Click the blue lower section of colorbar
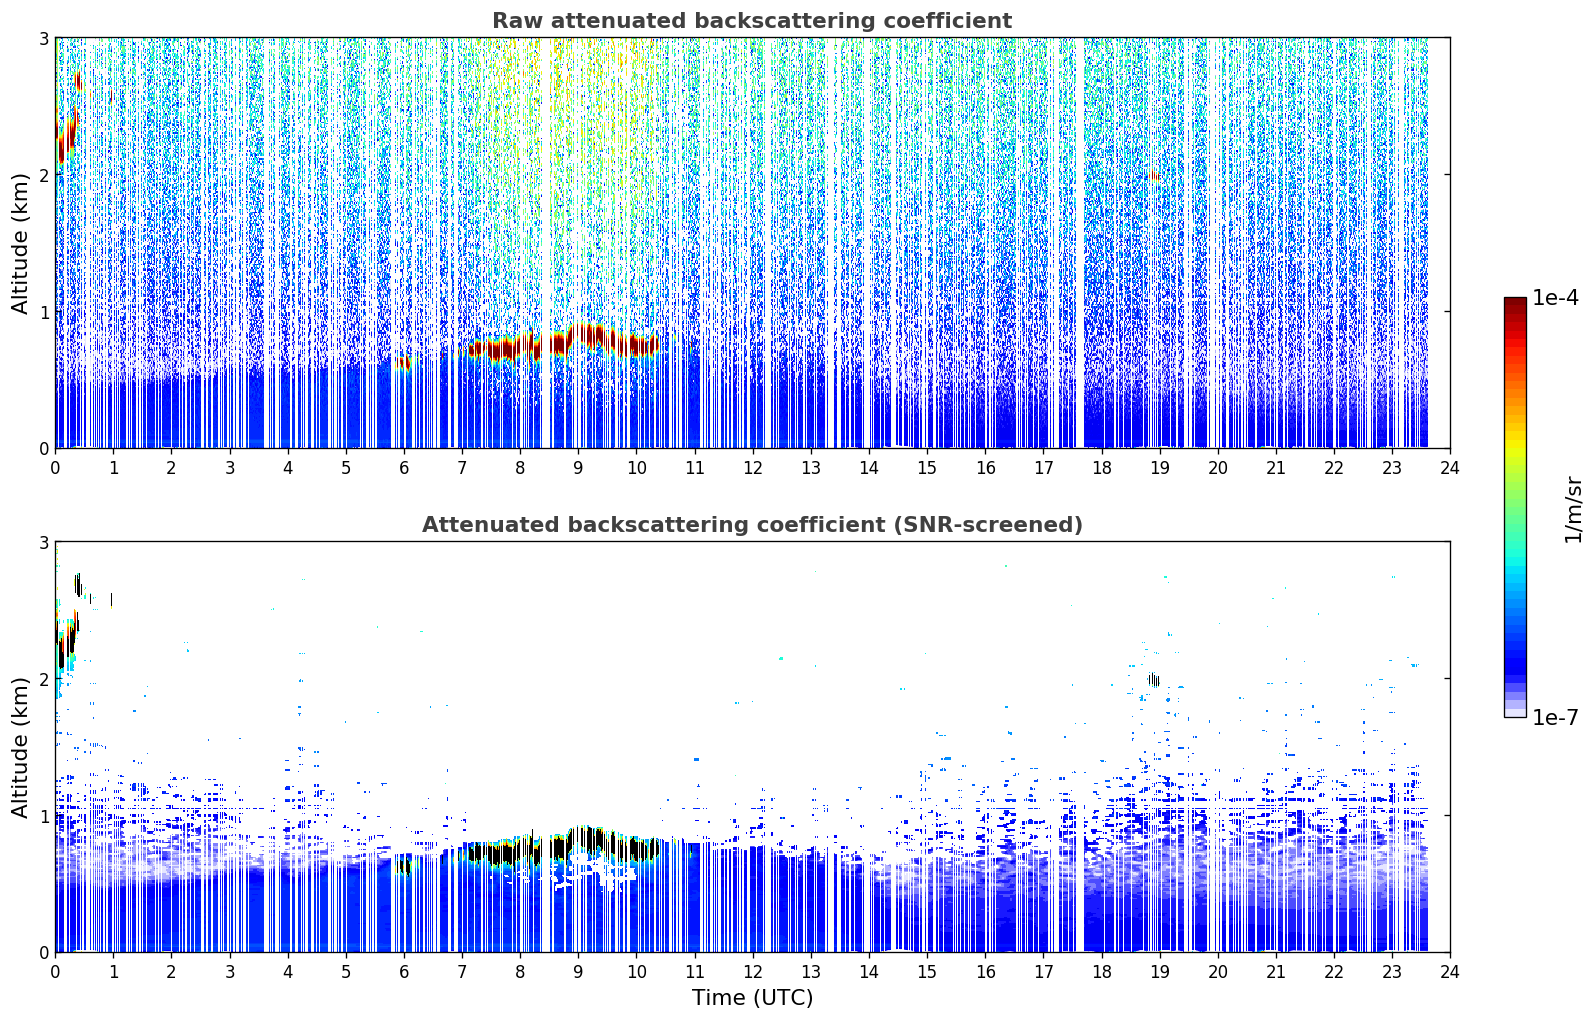Image resolution: width=1595 pixels, height=1020 pixels. tap(1515, 640)
